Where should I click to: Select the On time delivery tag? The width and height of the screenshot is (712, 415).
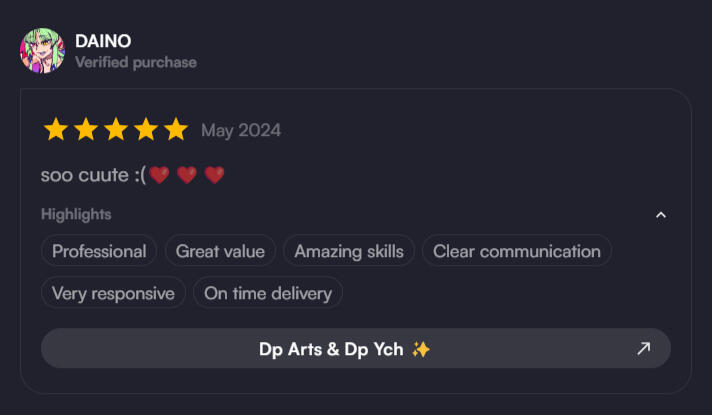[x=268, y=293]
